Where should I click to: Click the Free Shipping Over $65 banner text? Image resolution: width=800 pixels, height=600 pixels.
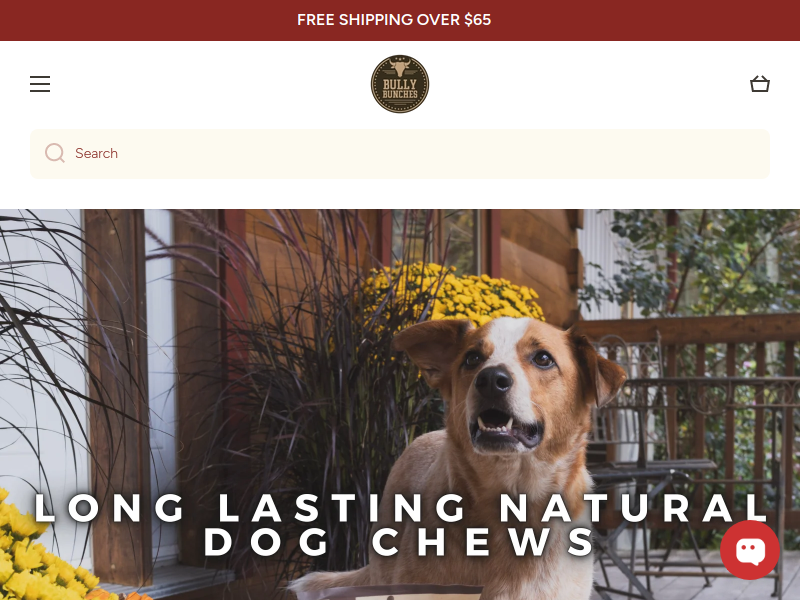(394, 20)
